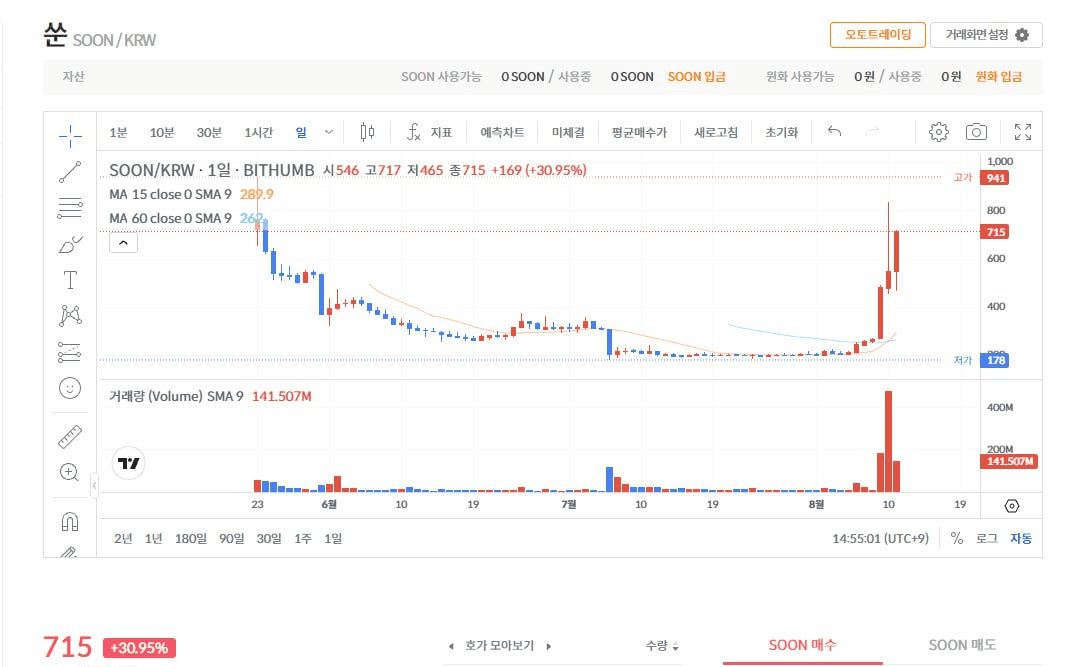Select the crosshair cursor tool

(x=70, y=136)
